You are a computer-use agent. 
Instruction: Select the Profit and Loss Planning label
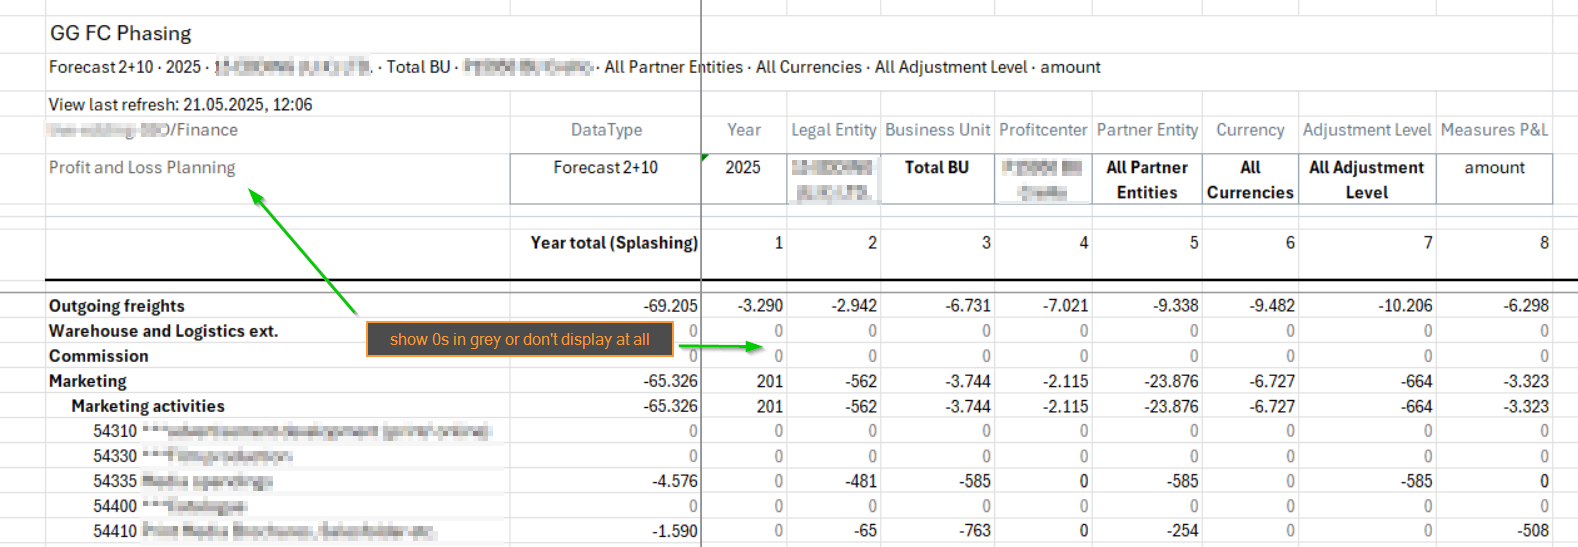point(142,168)
